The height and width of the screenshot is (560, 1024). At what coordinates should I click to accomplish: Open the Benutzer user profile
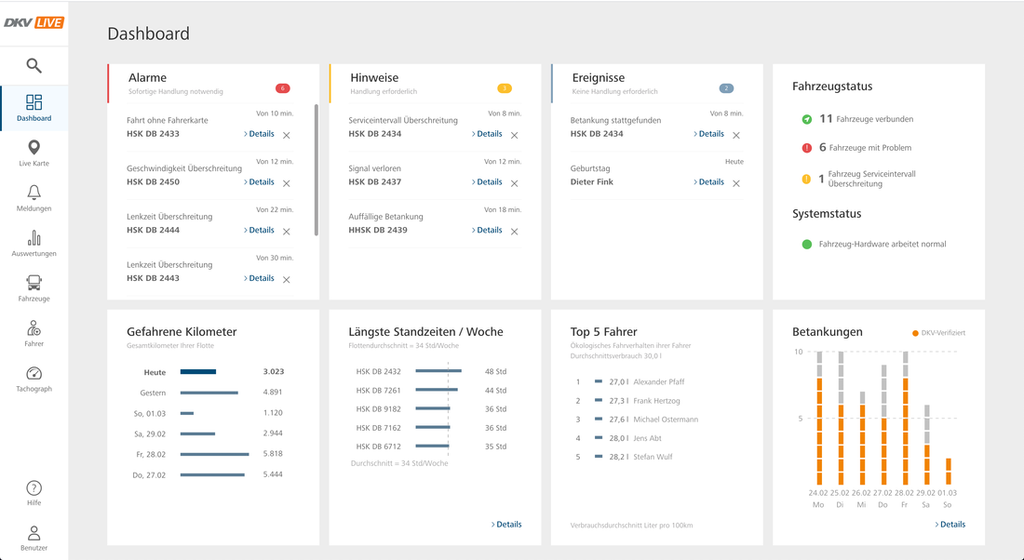[34, 538]
